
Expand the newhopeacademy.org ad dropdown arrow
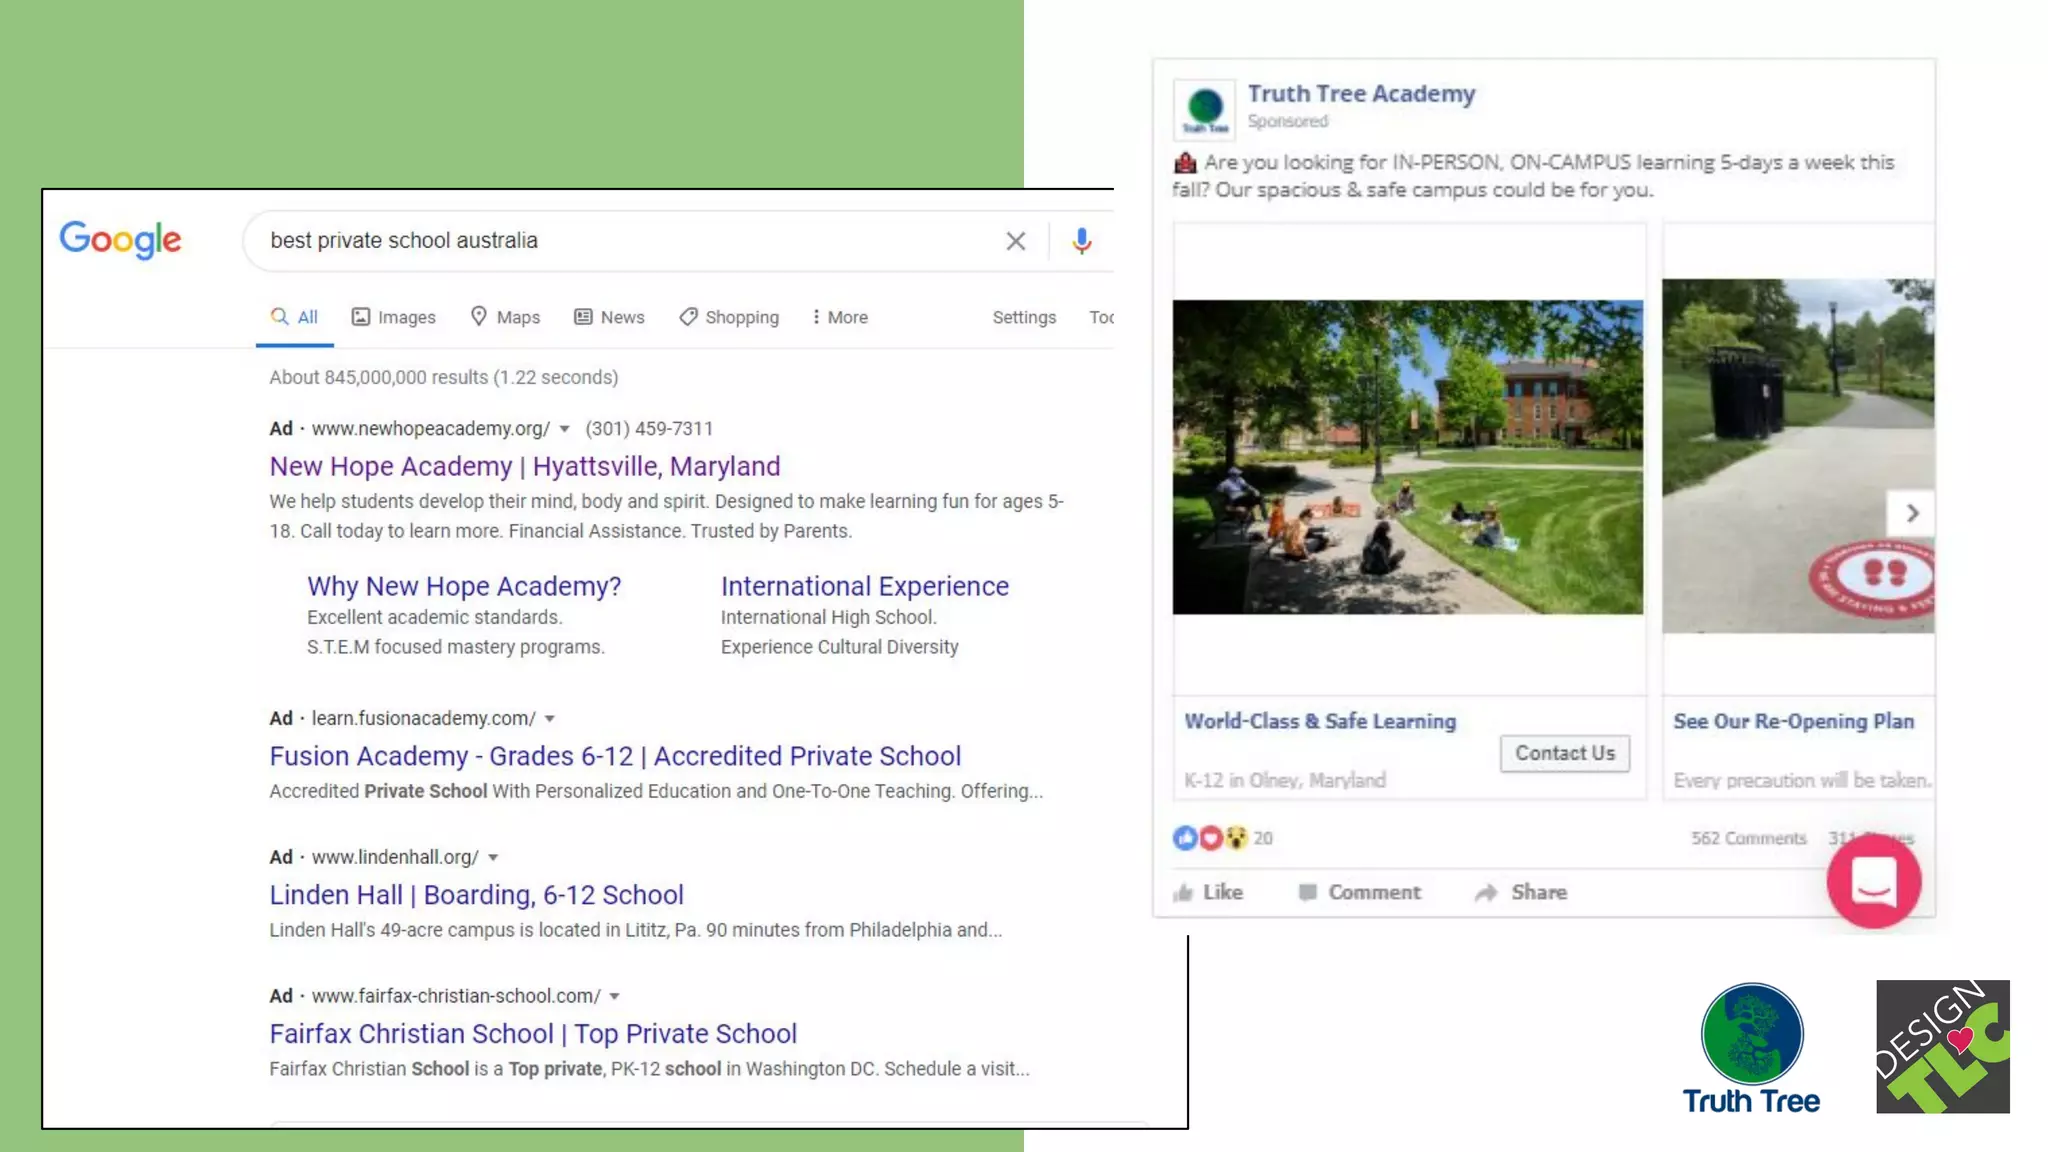pyautogui.click(x=564, y=429)
